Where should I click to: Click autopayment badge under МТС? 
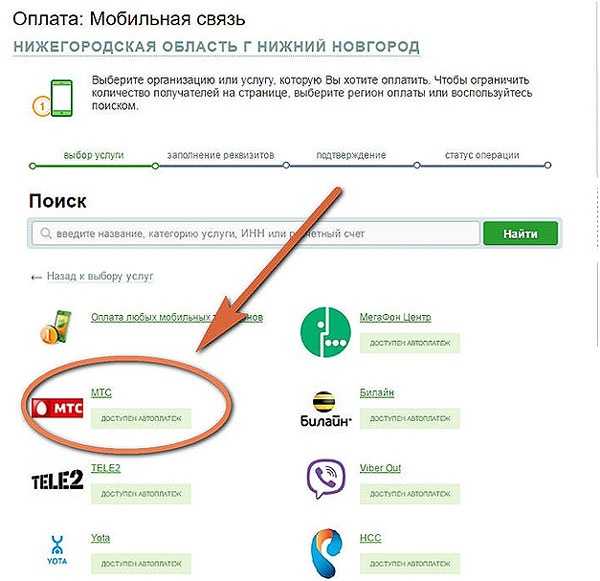(141, 418)
